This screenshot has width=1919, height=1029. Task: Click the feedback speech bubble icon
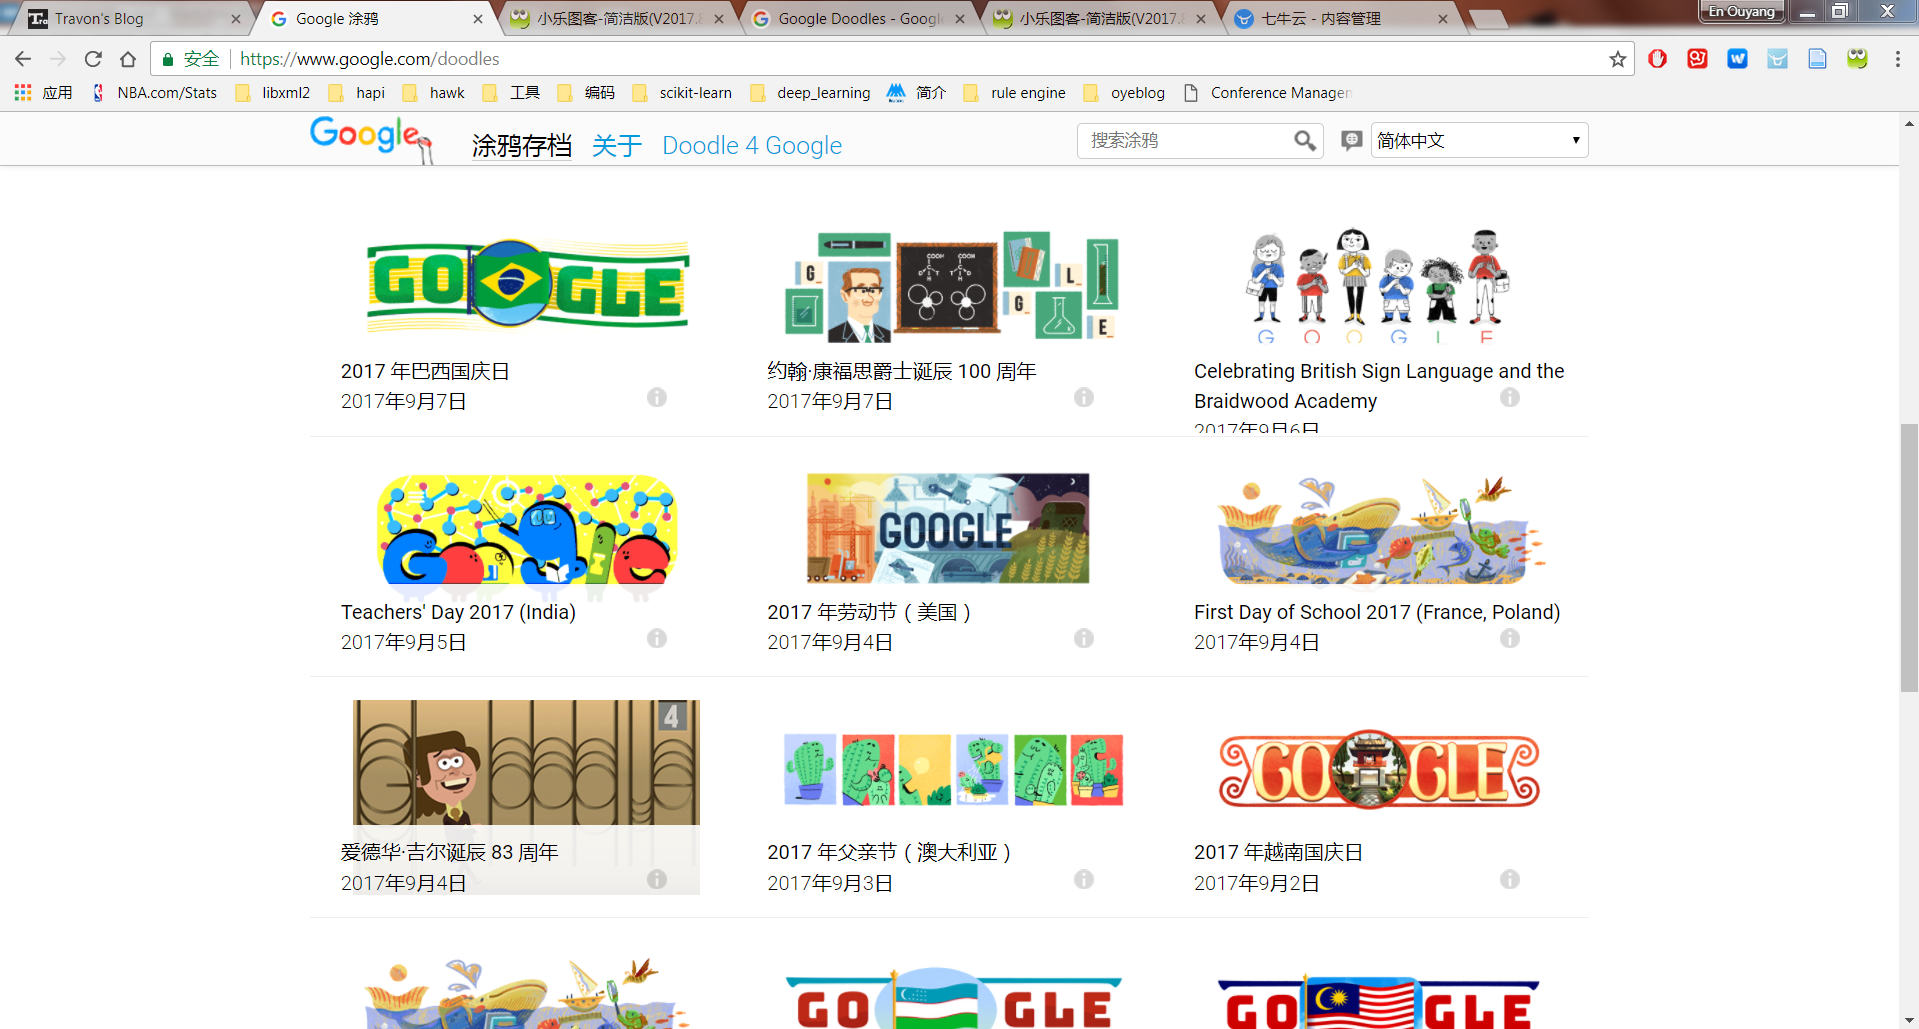click(1351, 141)
